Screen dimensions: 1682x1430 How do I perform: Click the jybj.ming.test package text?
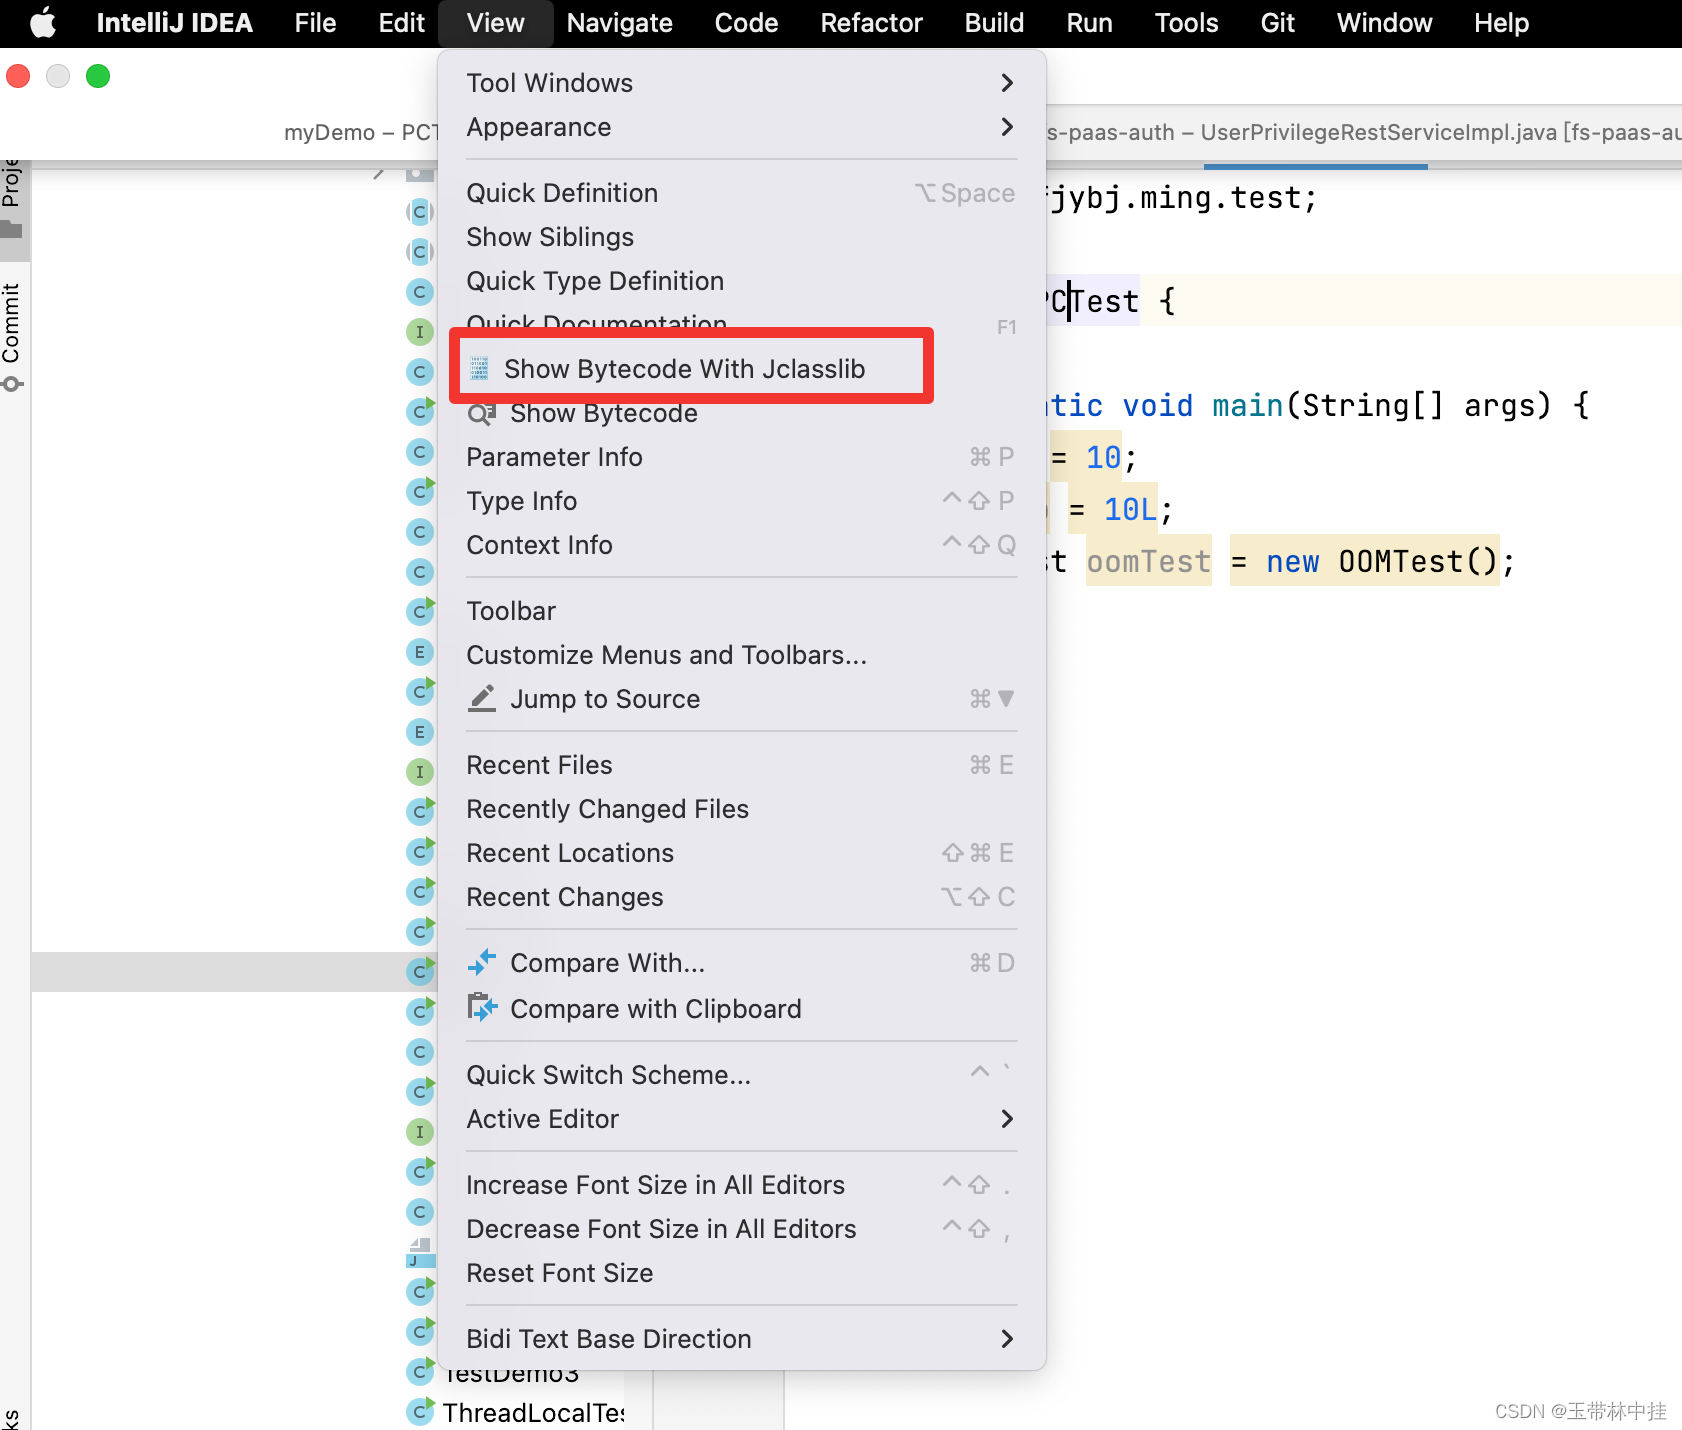click(1182, 198)
